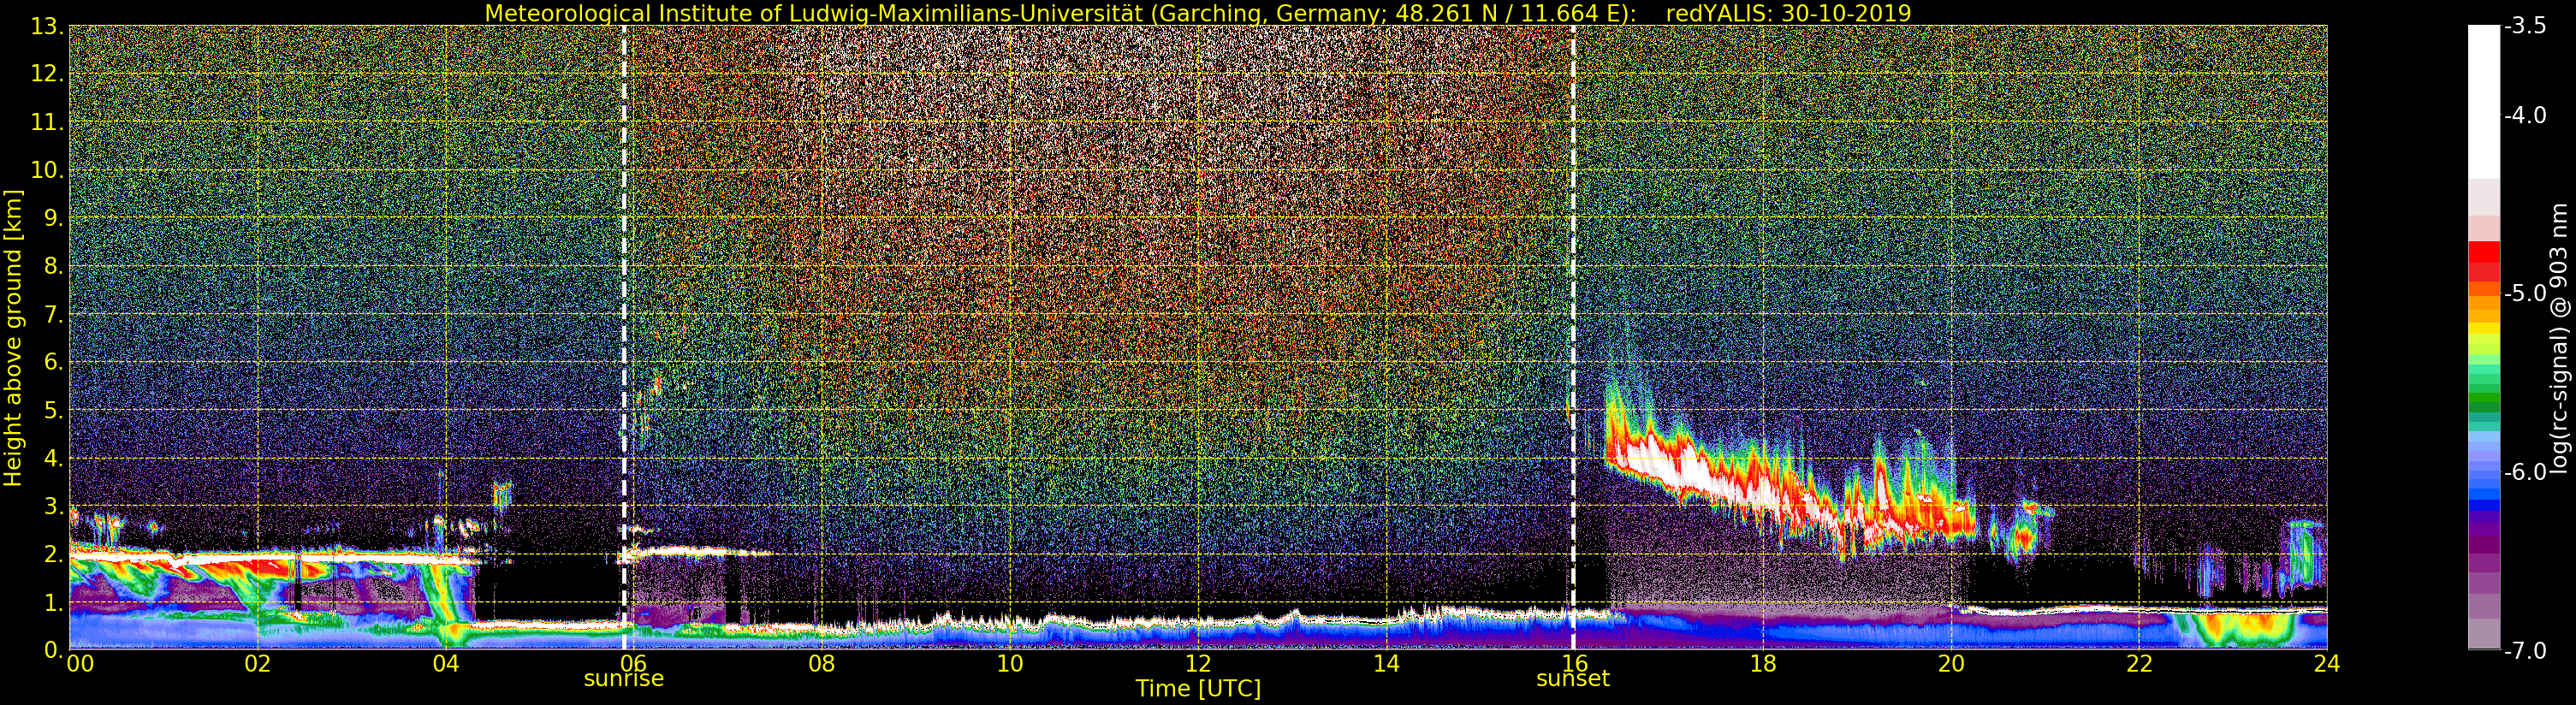Viewport: 2576px width, 705px height.
Task: Click the '12.' height tick label
Action: point(47,74)
